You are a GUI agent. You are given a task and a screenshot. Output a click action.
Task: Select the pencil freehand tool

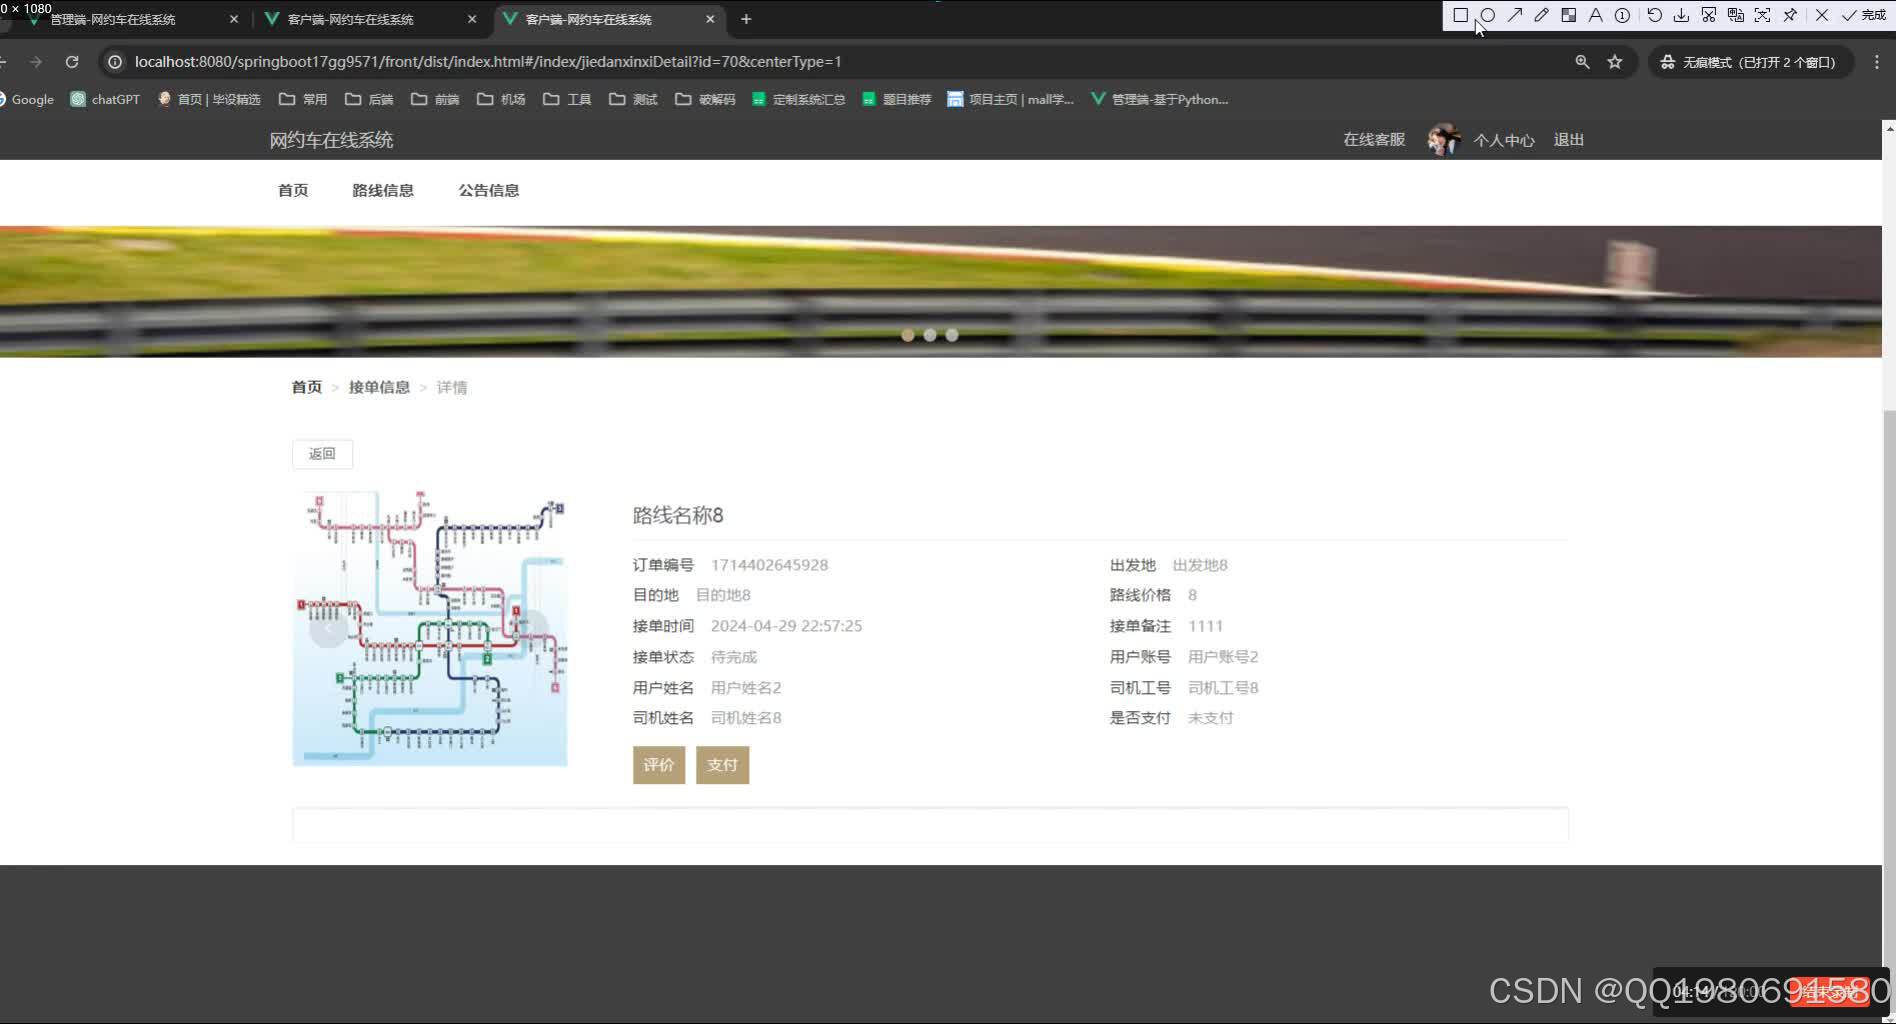point(1542,15)
